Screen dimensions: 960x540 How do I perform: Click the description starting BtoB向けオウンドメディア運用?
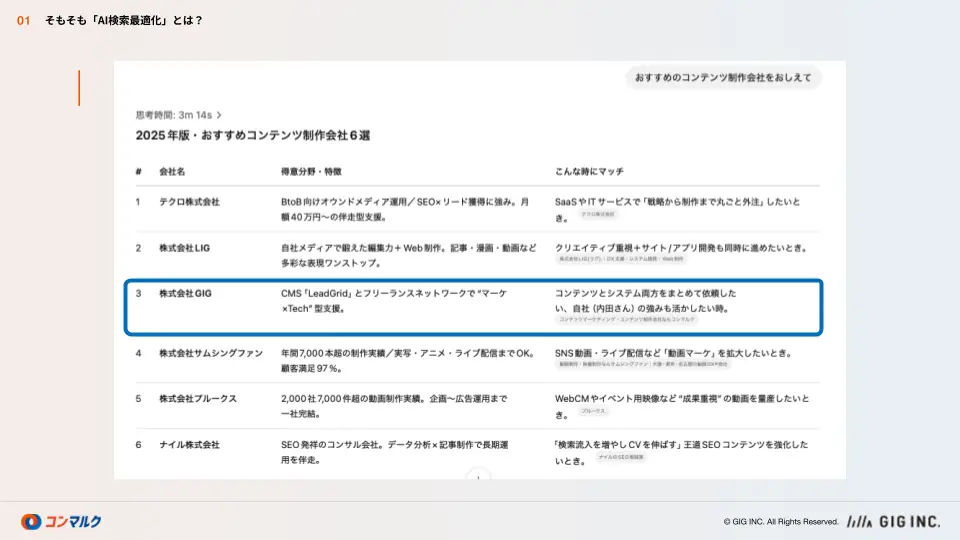405,209
